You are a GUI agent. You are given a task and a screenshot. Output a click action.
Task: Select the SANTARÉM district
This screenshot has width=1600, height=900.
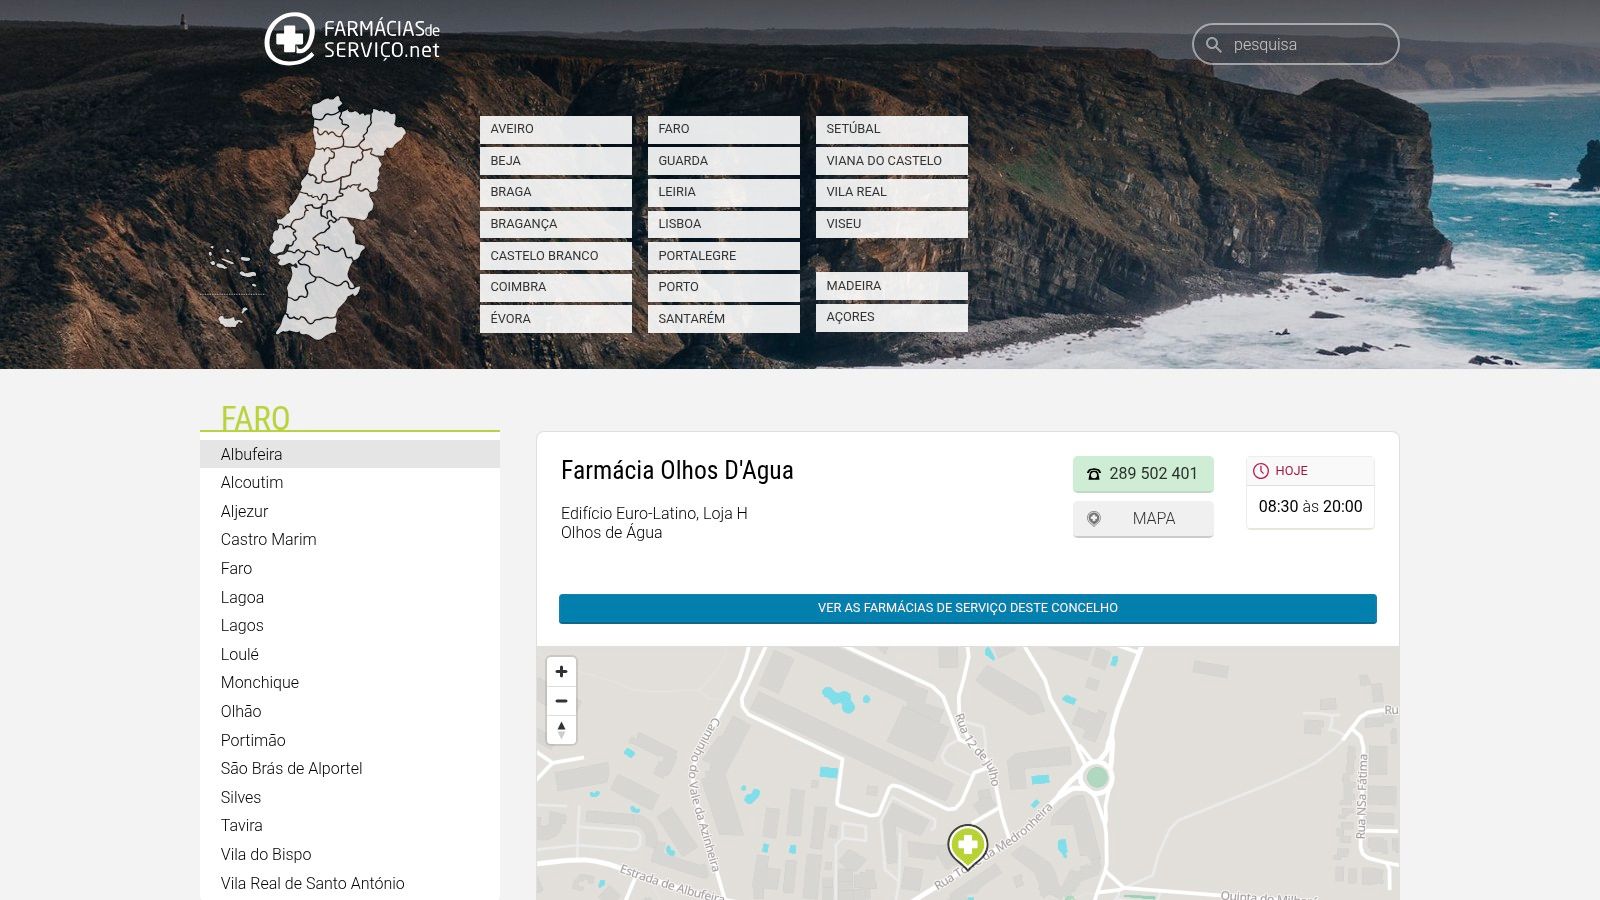(723, 319)
